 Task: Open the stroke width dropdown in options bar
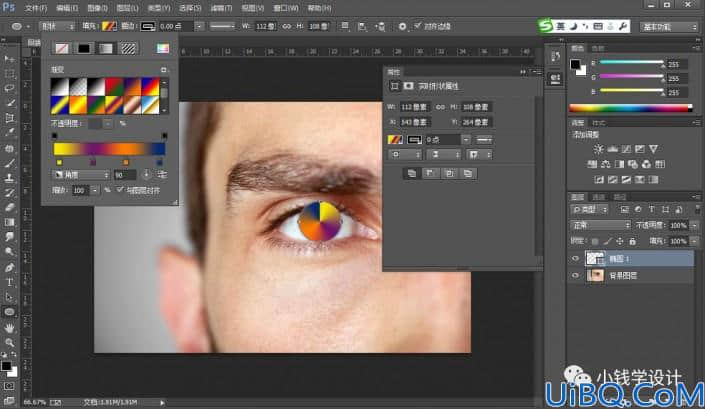[x=199, y=27]
